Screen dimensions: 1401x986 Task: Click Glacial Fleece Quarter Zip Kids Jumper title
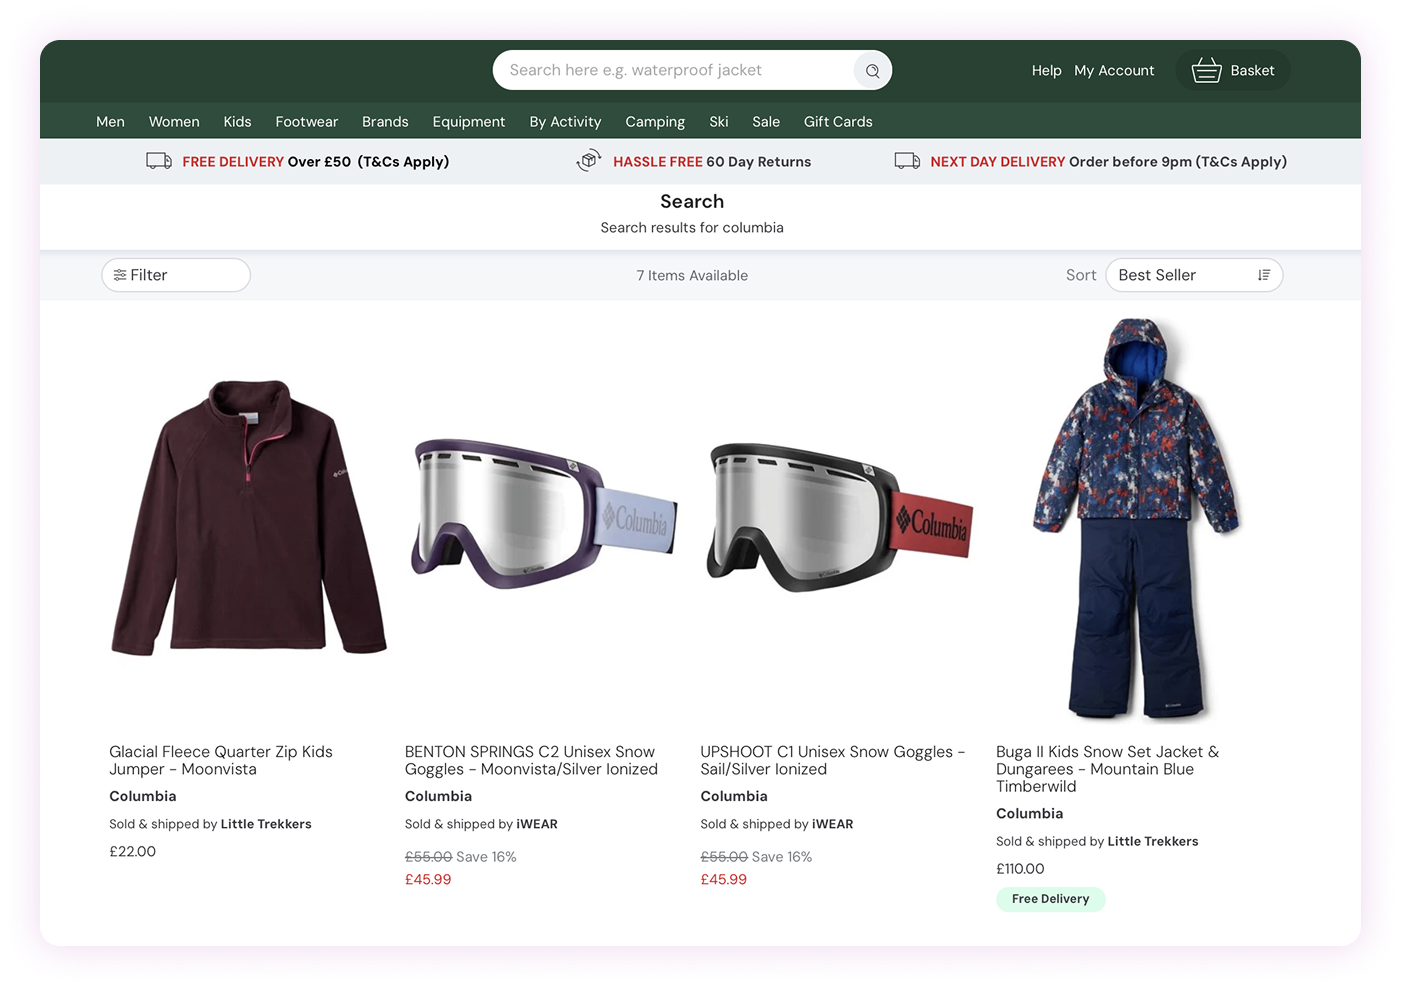(x=221, y=760)
